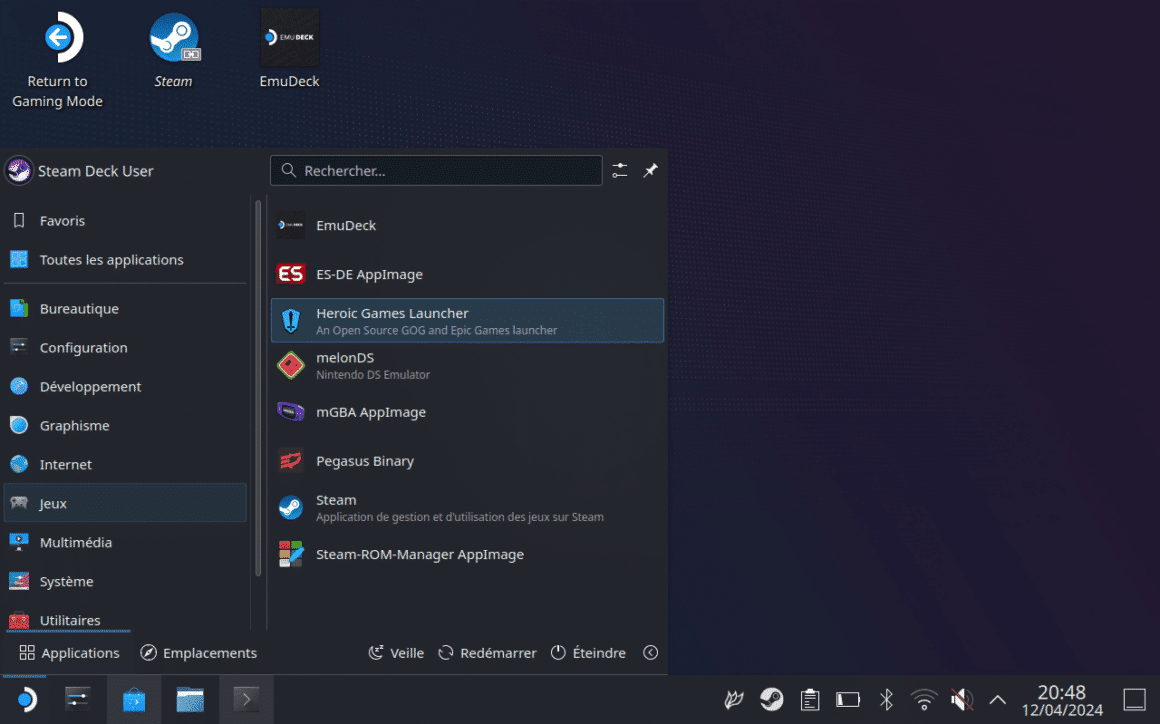Open Wi-Fi network tray icon
Image resolution: width=1160 pixels, height=724 pixels.
[924, 700]
